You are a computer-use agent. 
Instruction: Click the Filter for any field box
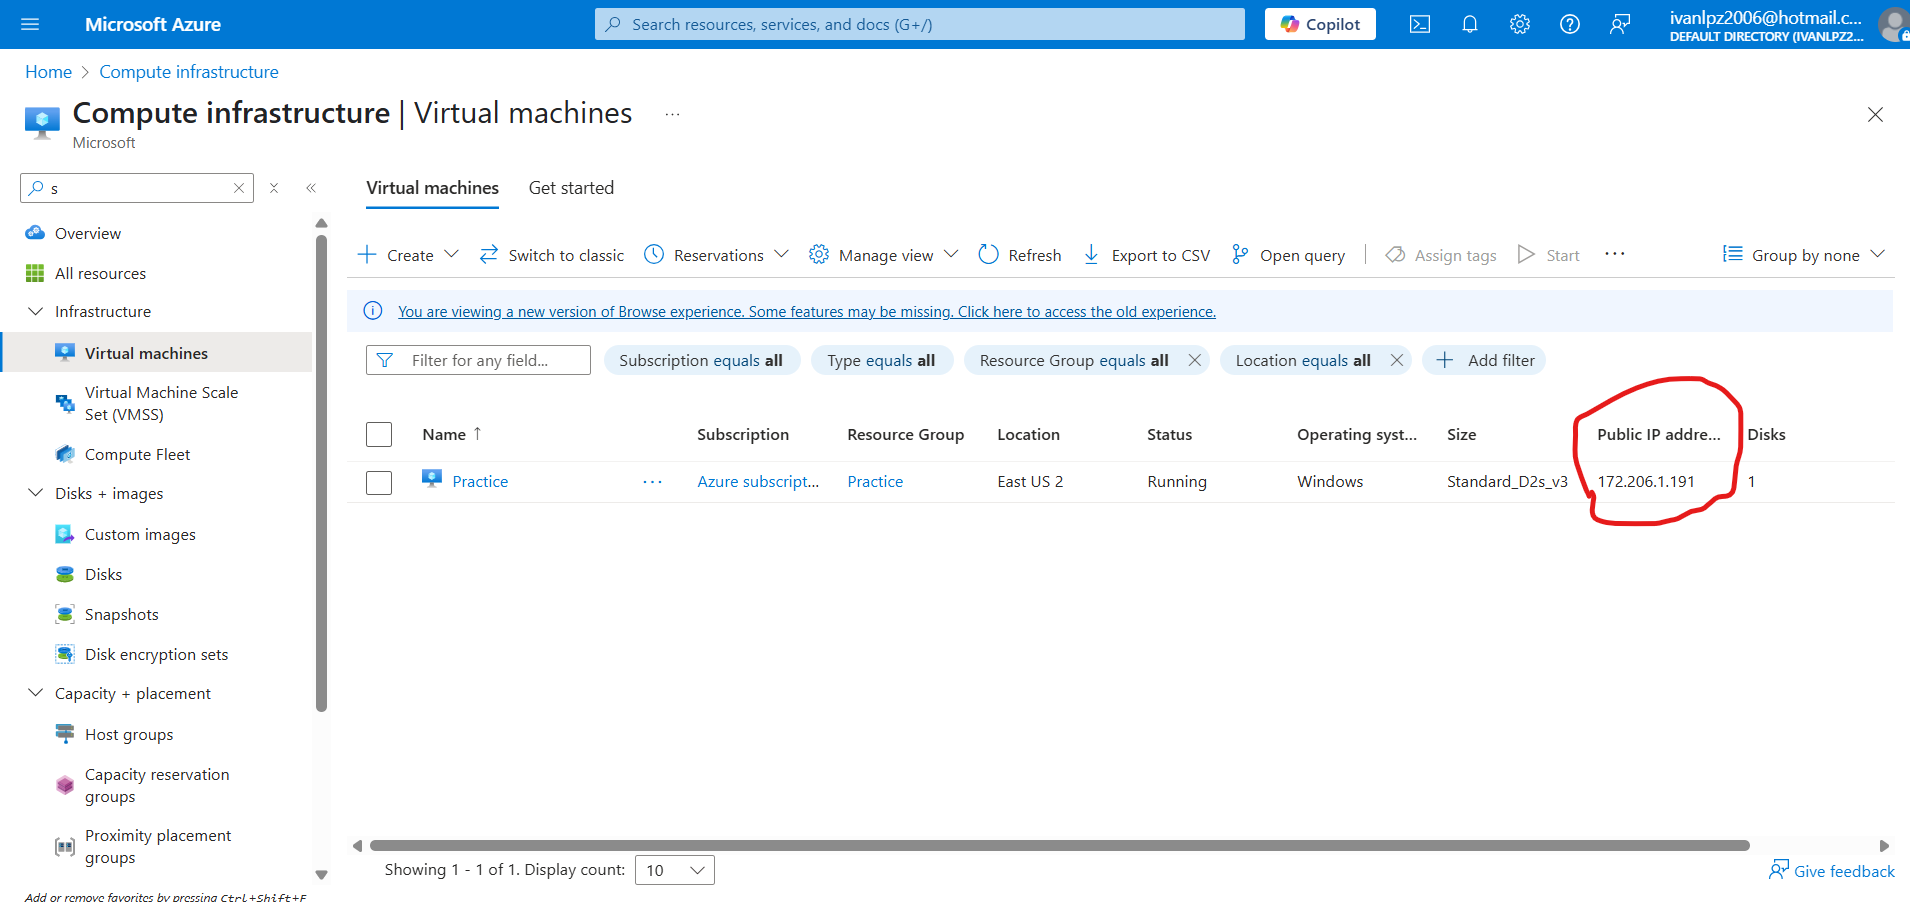click(x=478, y=360)
